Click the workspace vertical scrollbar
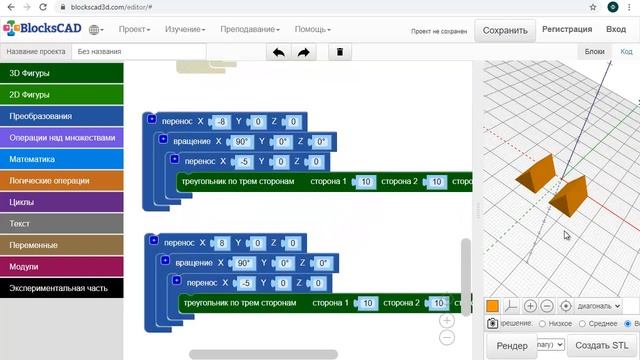 tap(465, 278)
